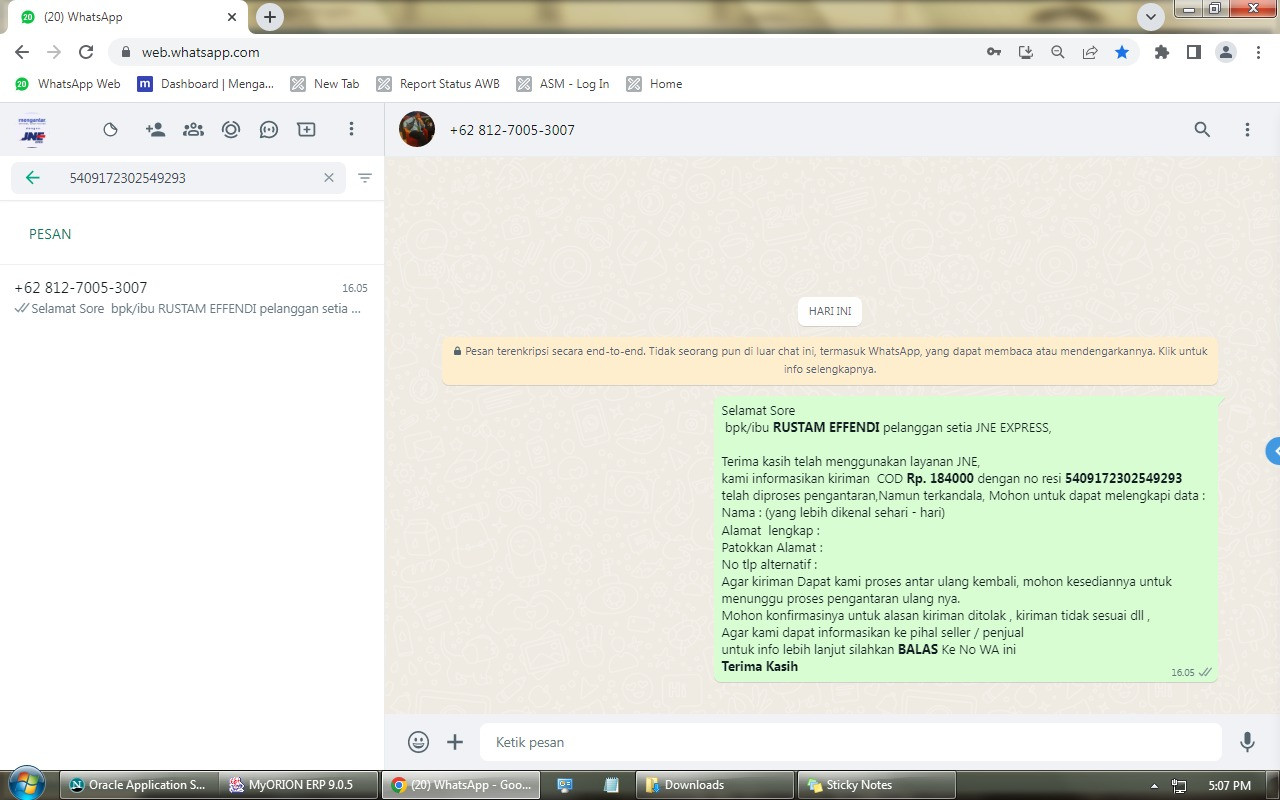This screenshot has height=800, width=1280.
Task: Switch to Downloads taskbar item
Action: click(x=714, y=785)
